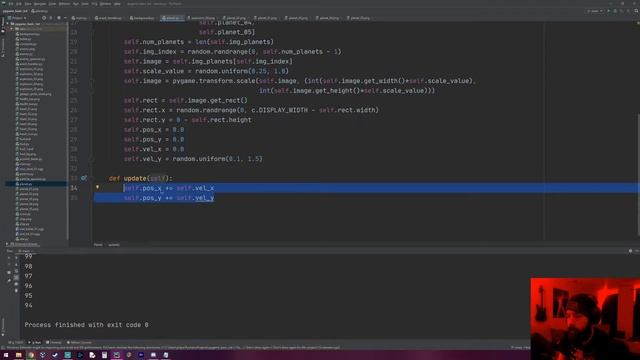Open Dropbox from the taskbar
The image size is (640, 360).
43,355
